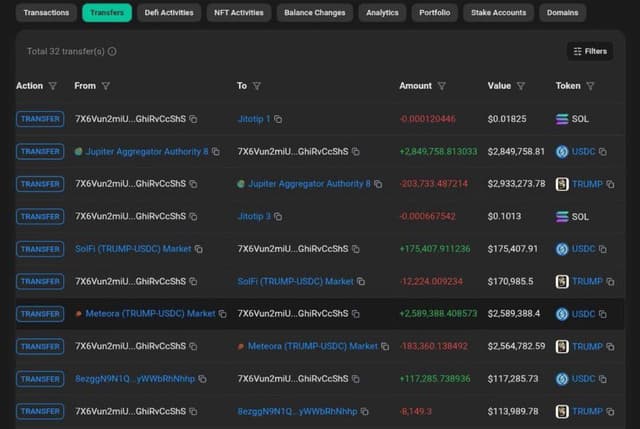Copy USDC token address in $2,589,388.4 row

click(x=603, y=314)
